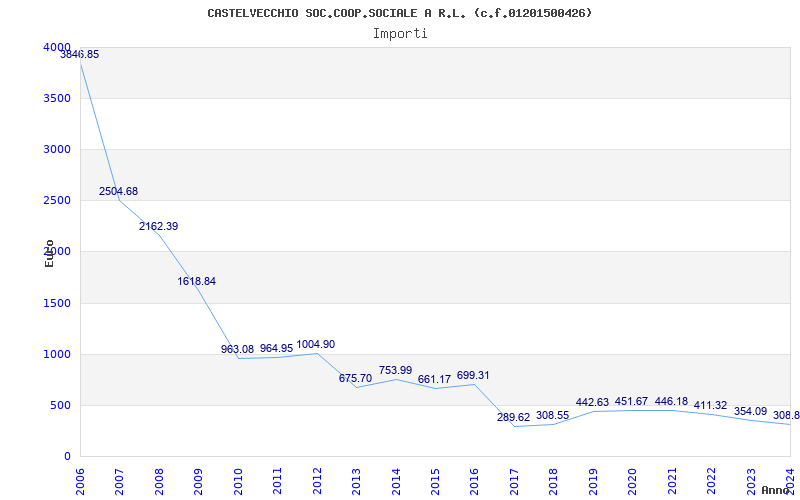Click the Anno x-axis title

click(x=775, y=490)
